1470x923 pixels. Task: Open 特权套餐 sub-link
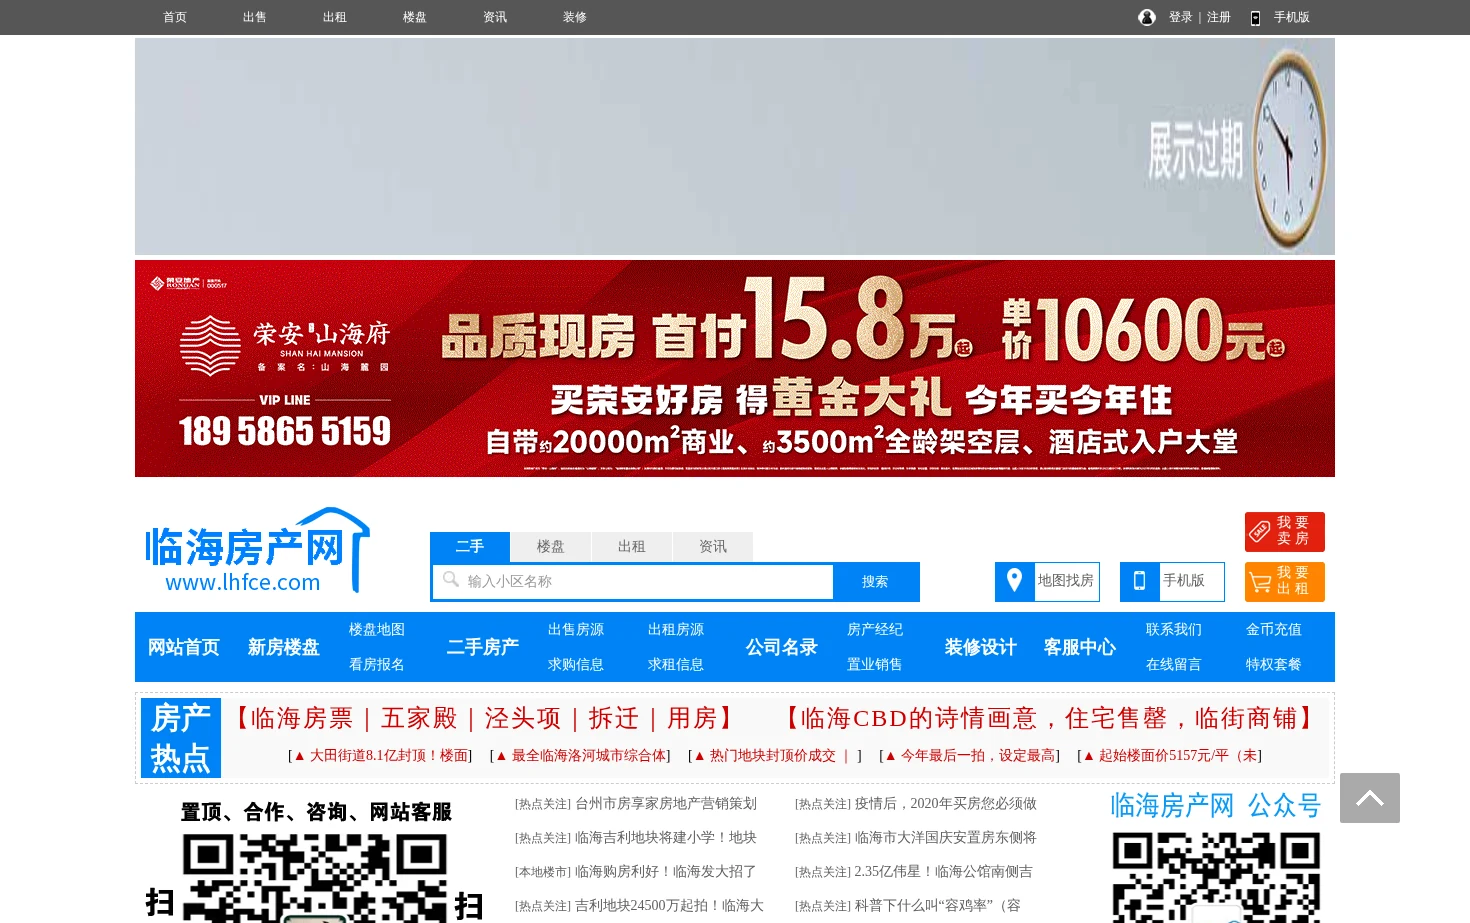click(x=1274, y=664)
